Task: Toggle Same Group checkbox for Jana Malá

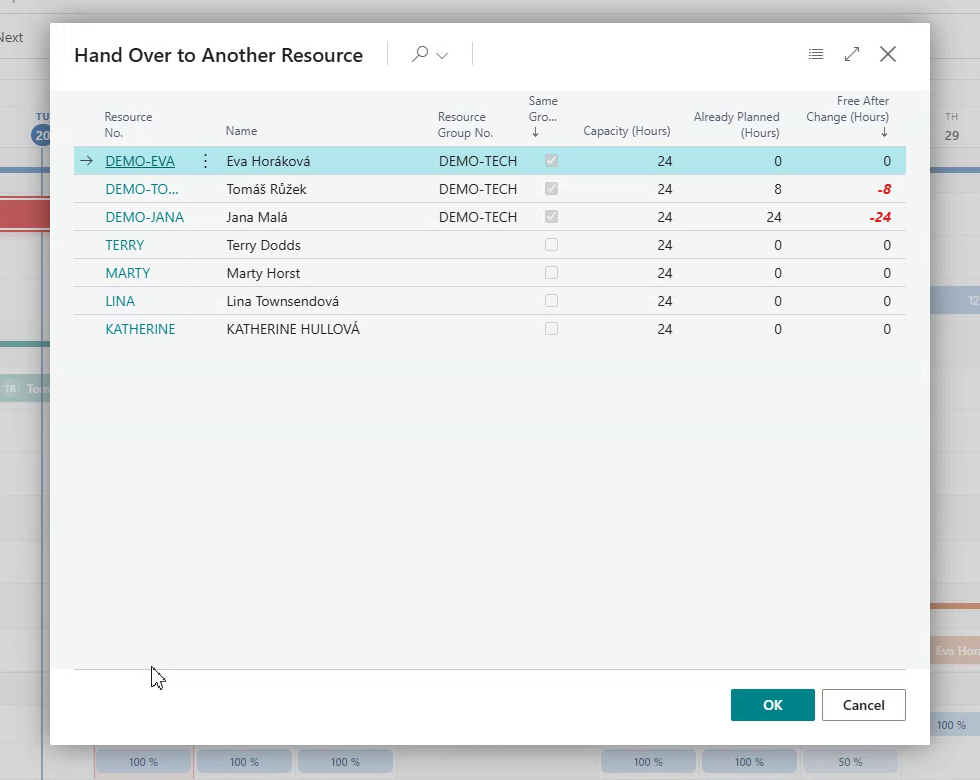Action: pyautogui.click(x=551, y=217)
